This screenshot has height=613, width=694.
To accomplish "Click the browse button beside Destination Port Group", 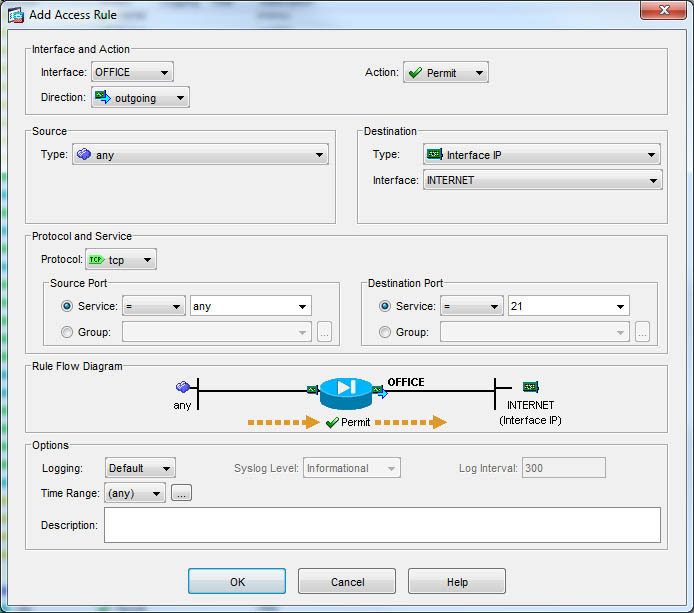I will pos(642,332).
